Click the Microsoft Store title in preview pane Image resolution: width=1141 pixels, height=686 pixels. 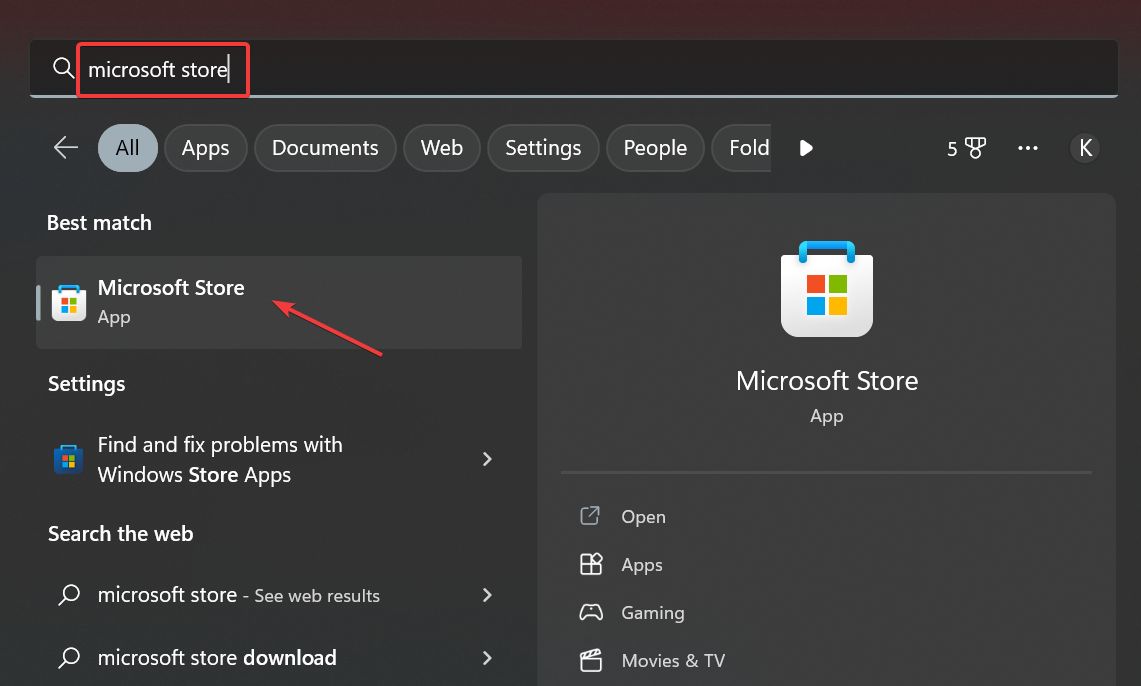click(827, 380)
